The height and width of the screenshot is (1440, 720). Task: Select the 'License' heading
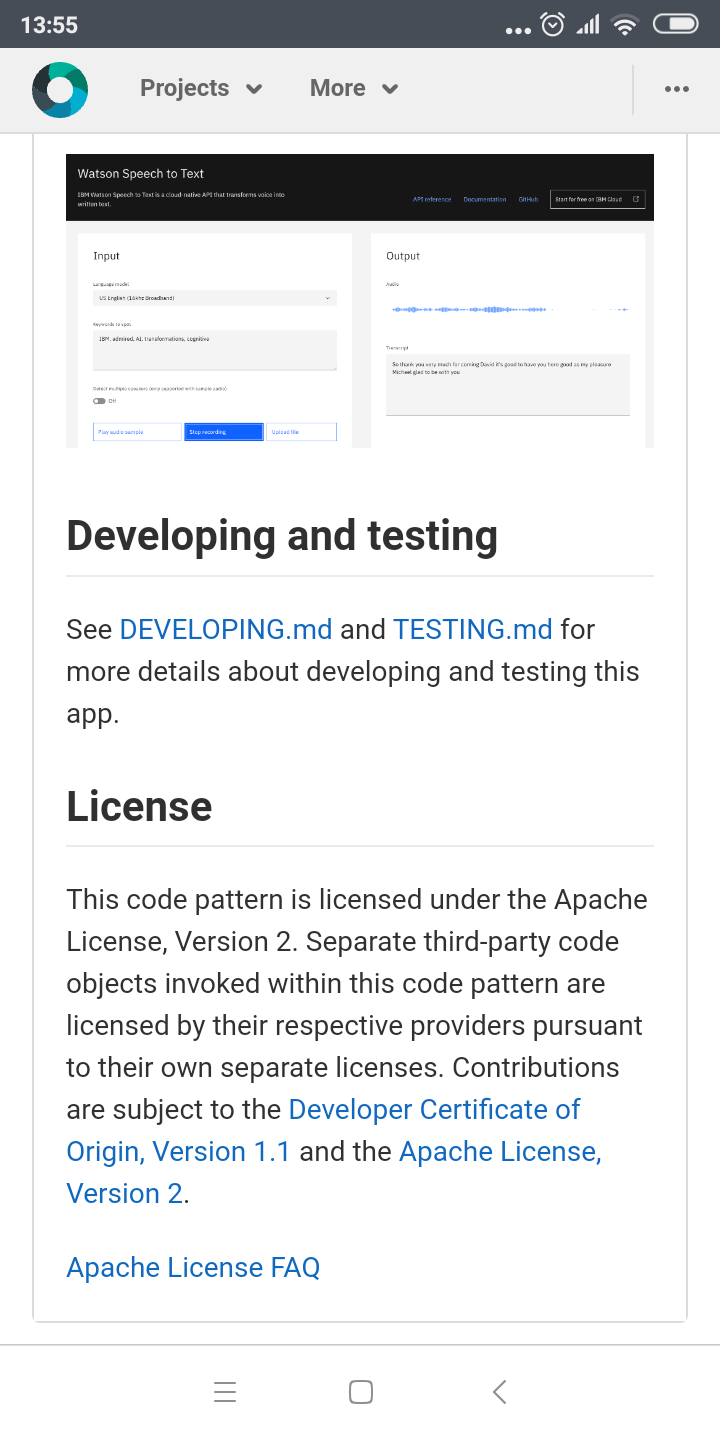click(x=139, y=805)
